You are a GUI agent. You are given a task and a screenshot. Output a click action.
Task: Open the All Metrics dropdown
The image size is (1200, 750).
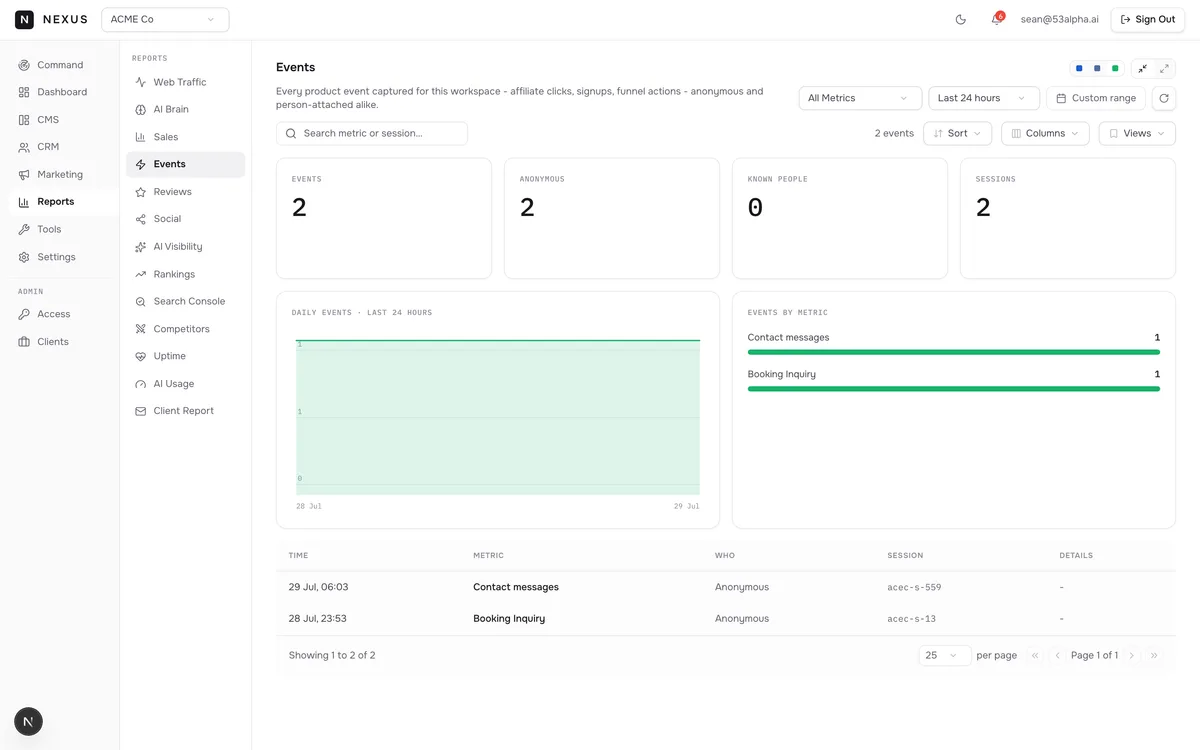tap(860, 98)
